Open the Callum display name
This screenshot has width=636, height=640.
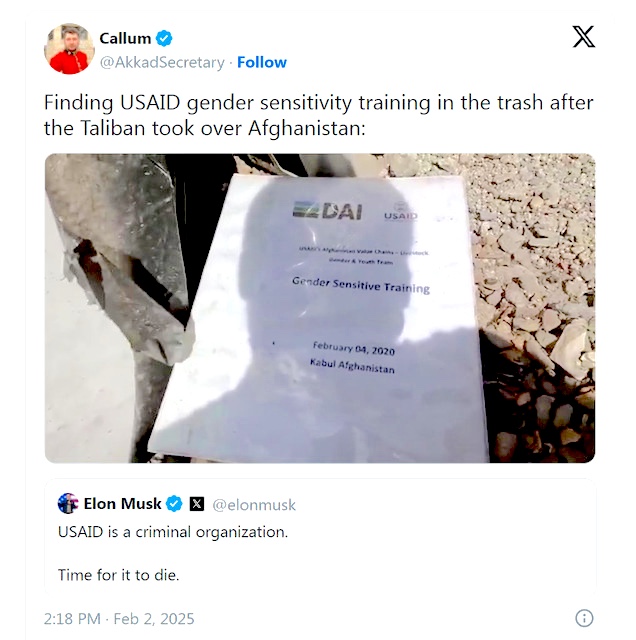coord(125,38)
